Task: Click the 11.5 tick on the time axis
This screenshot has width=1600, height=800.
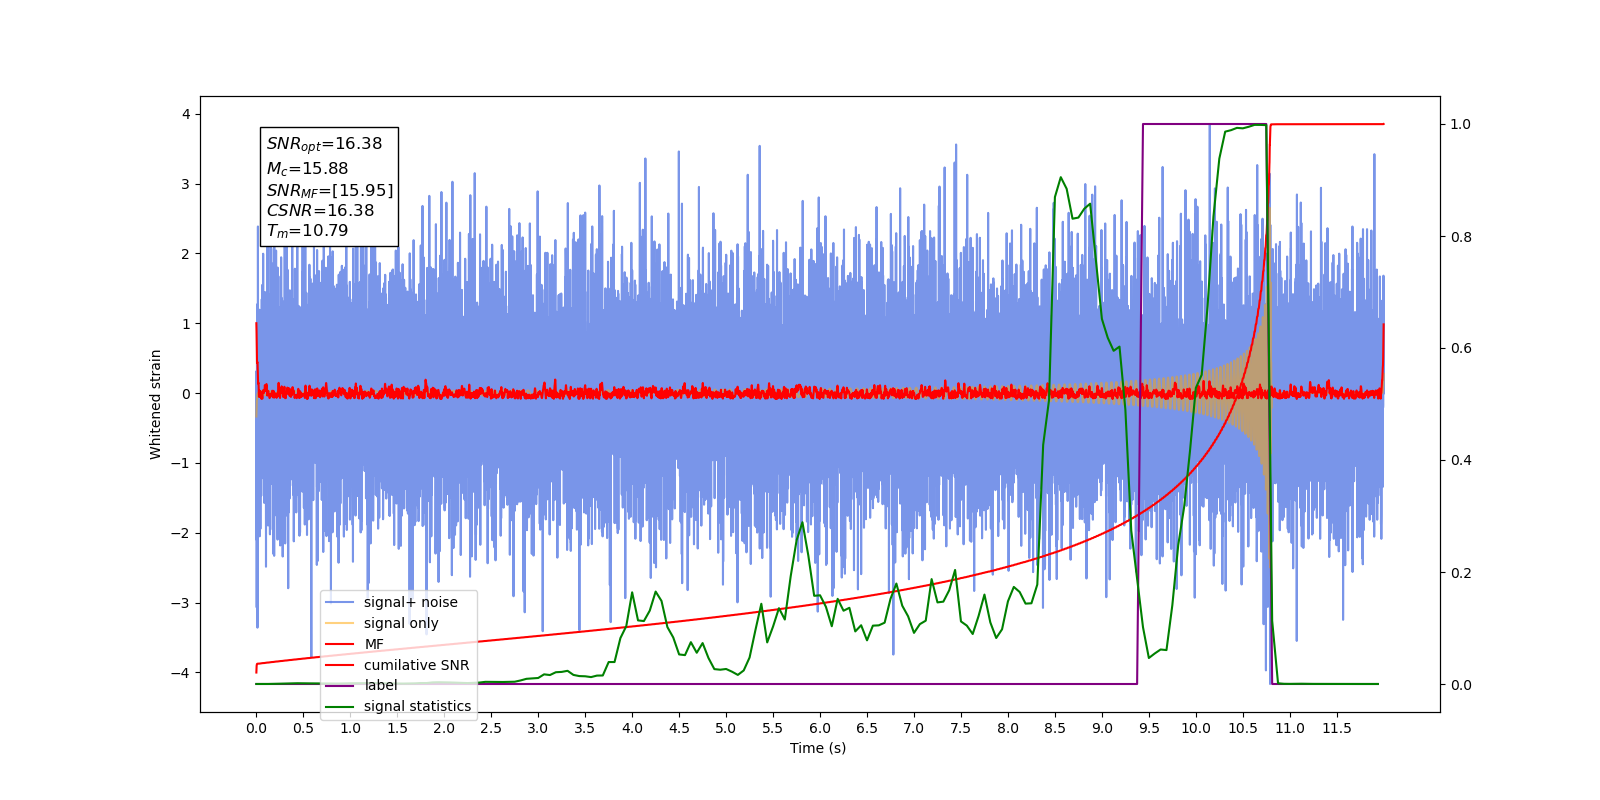Action: click(x=1337, y=728)
